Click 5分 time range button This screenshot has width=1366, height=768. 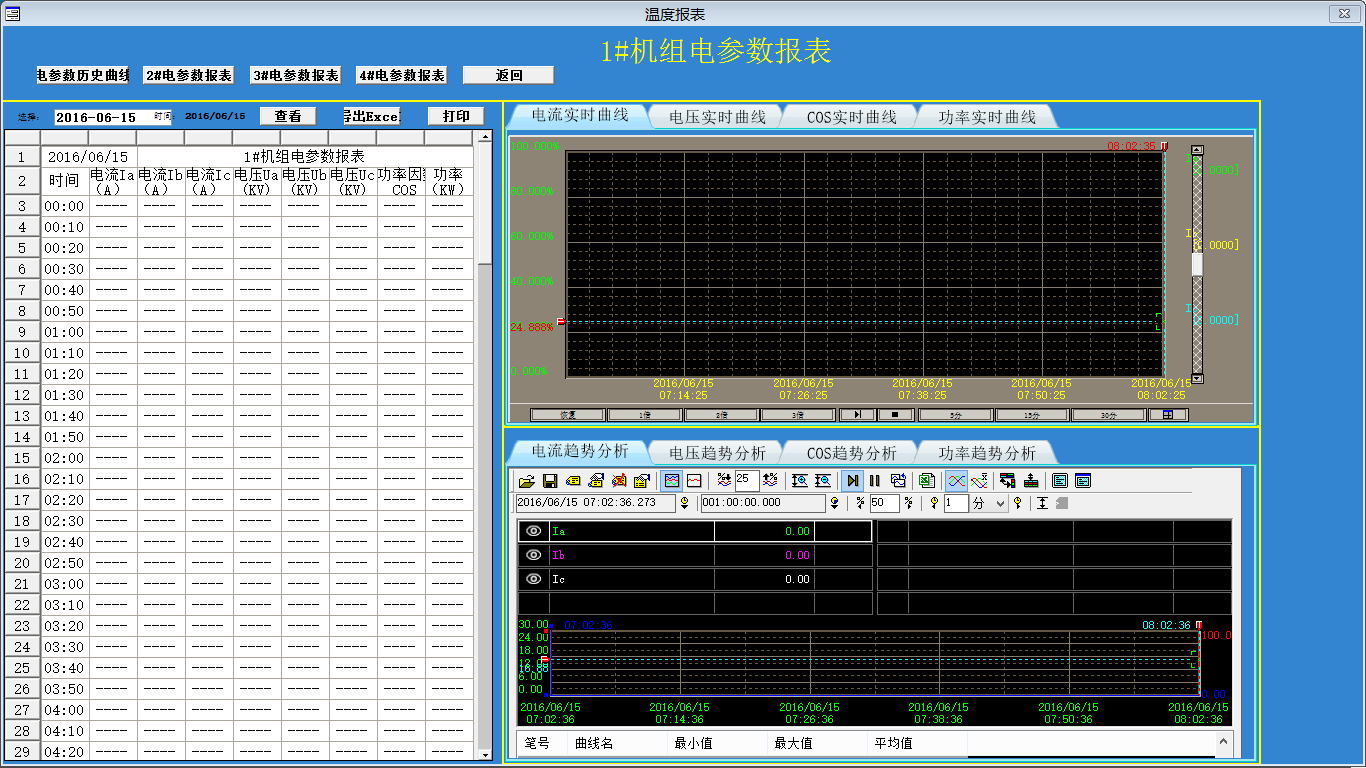coord(955,414)
